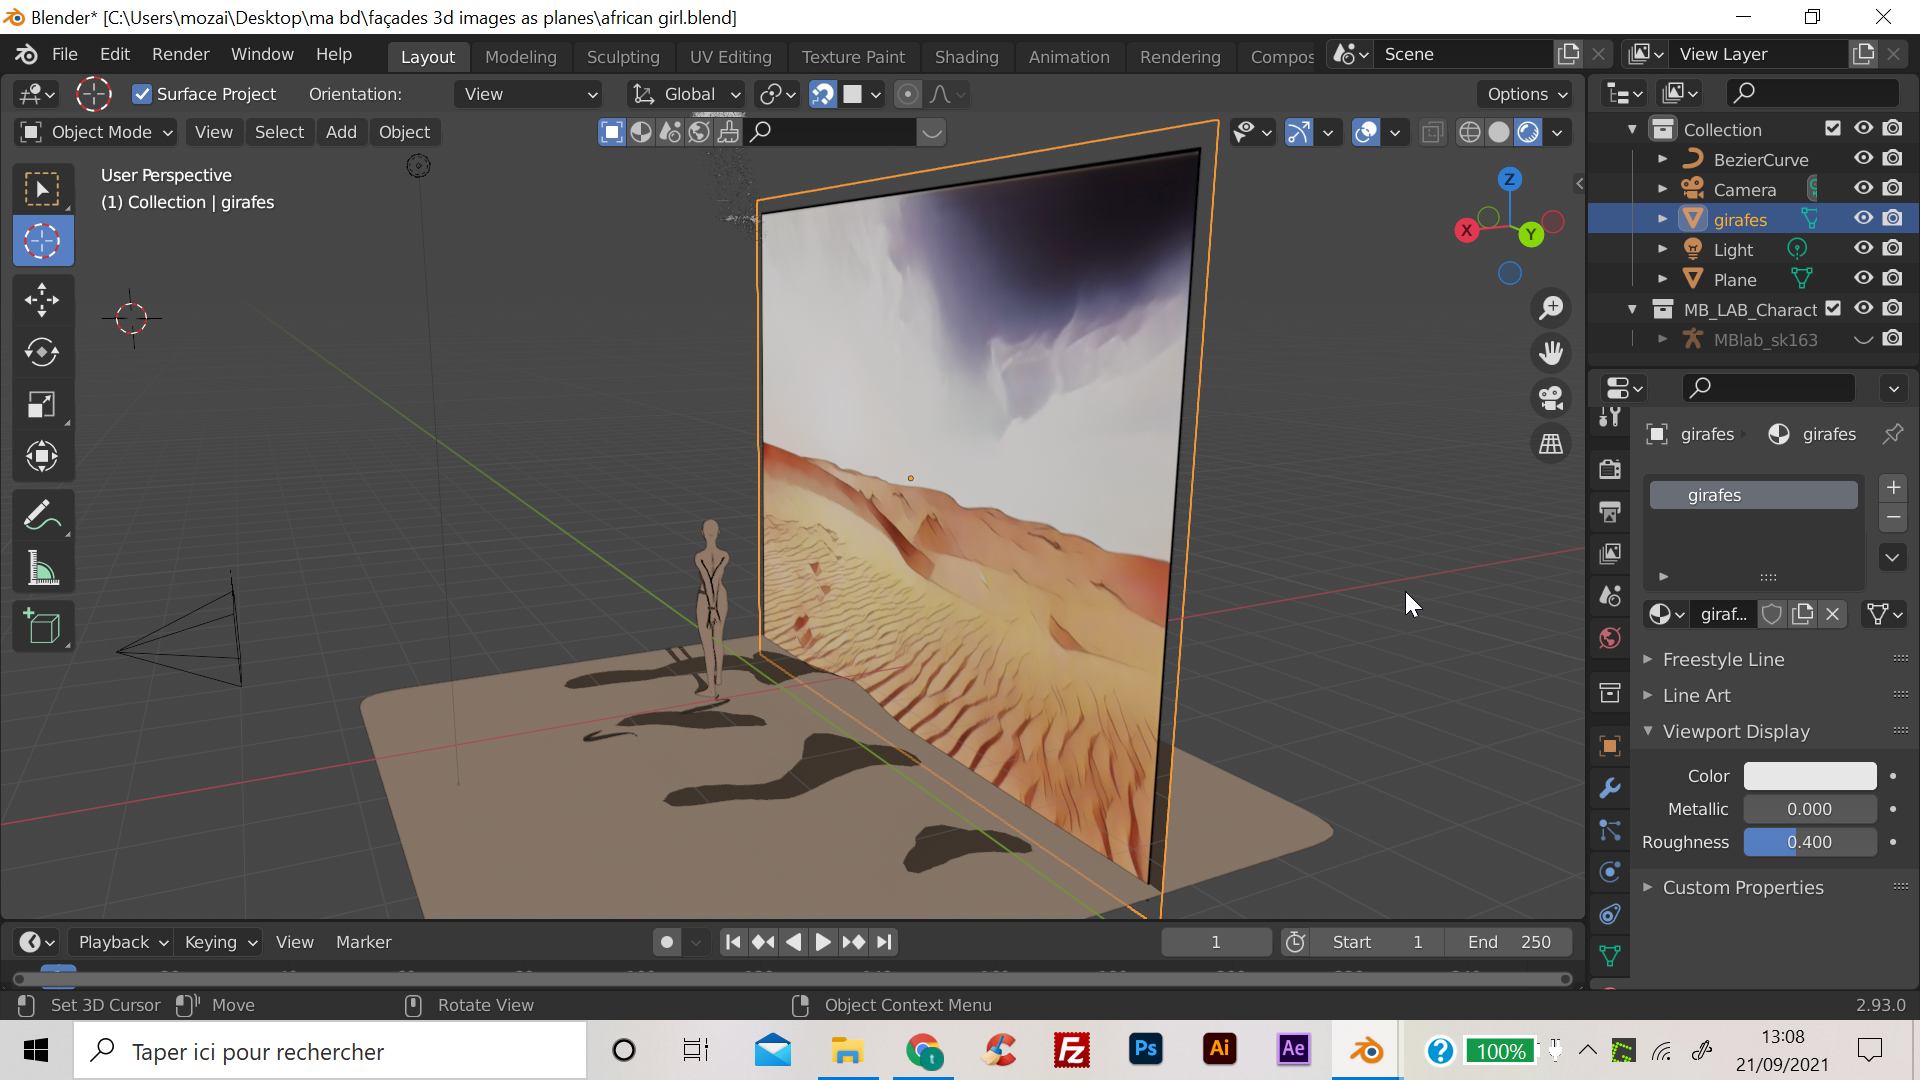
Task: Adjust the Roughness slider
Action: click(x=1809, y=842)
